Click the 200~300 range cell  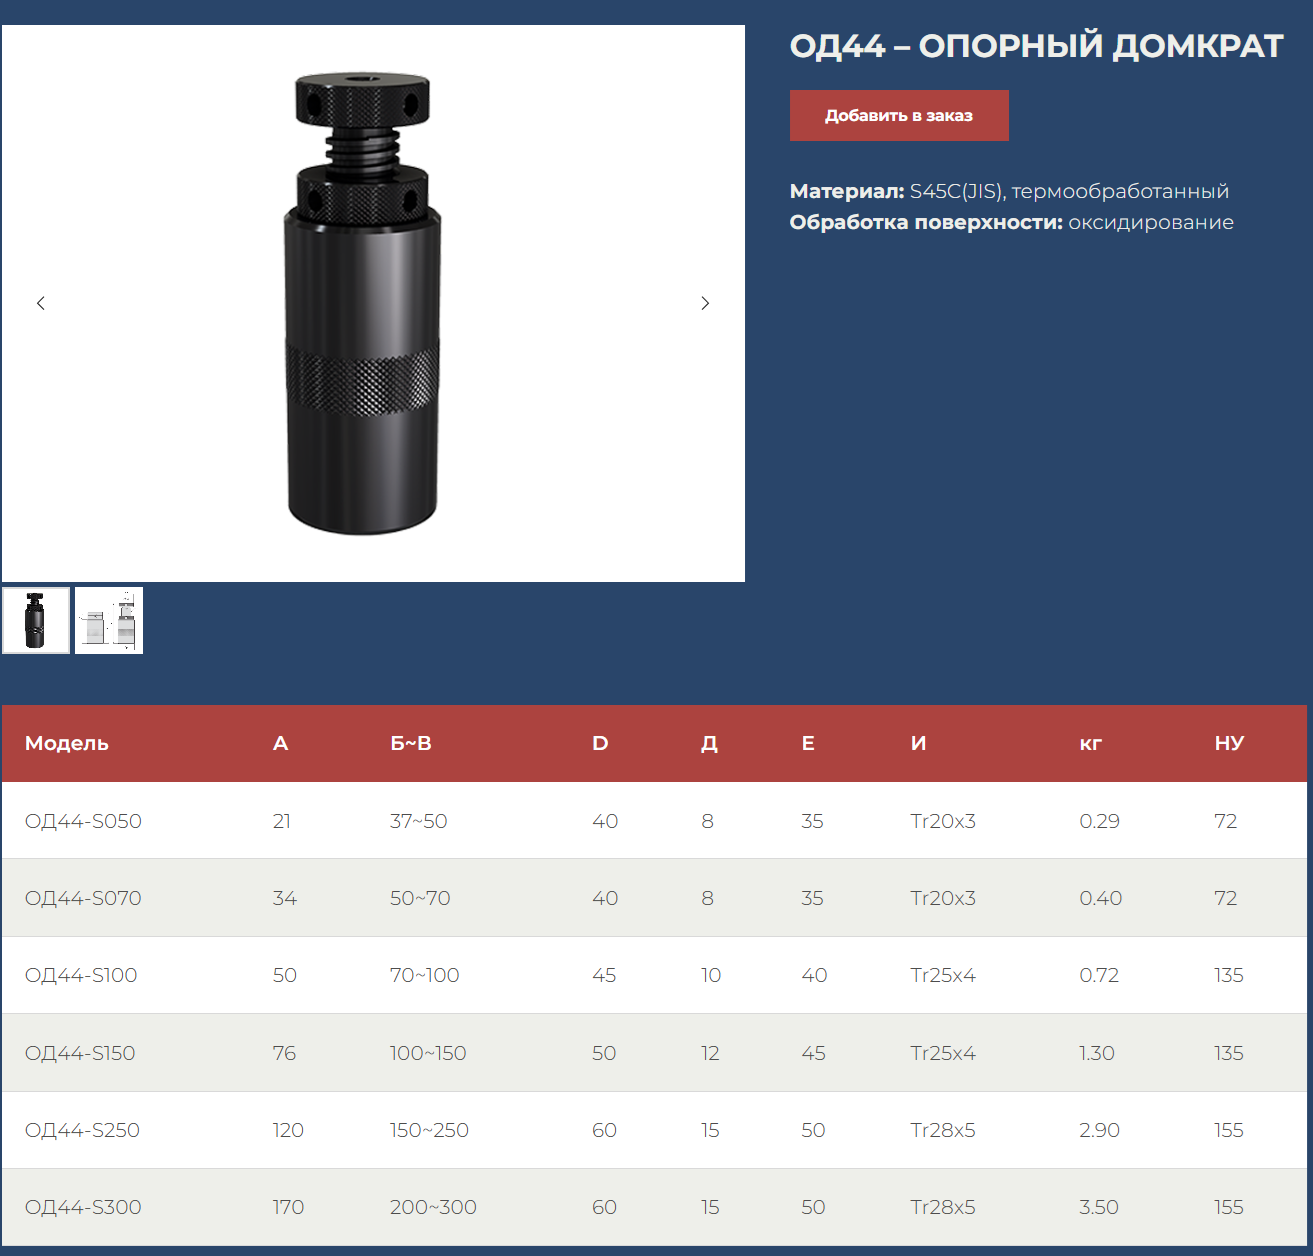click(x=433, y=1207)
